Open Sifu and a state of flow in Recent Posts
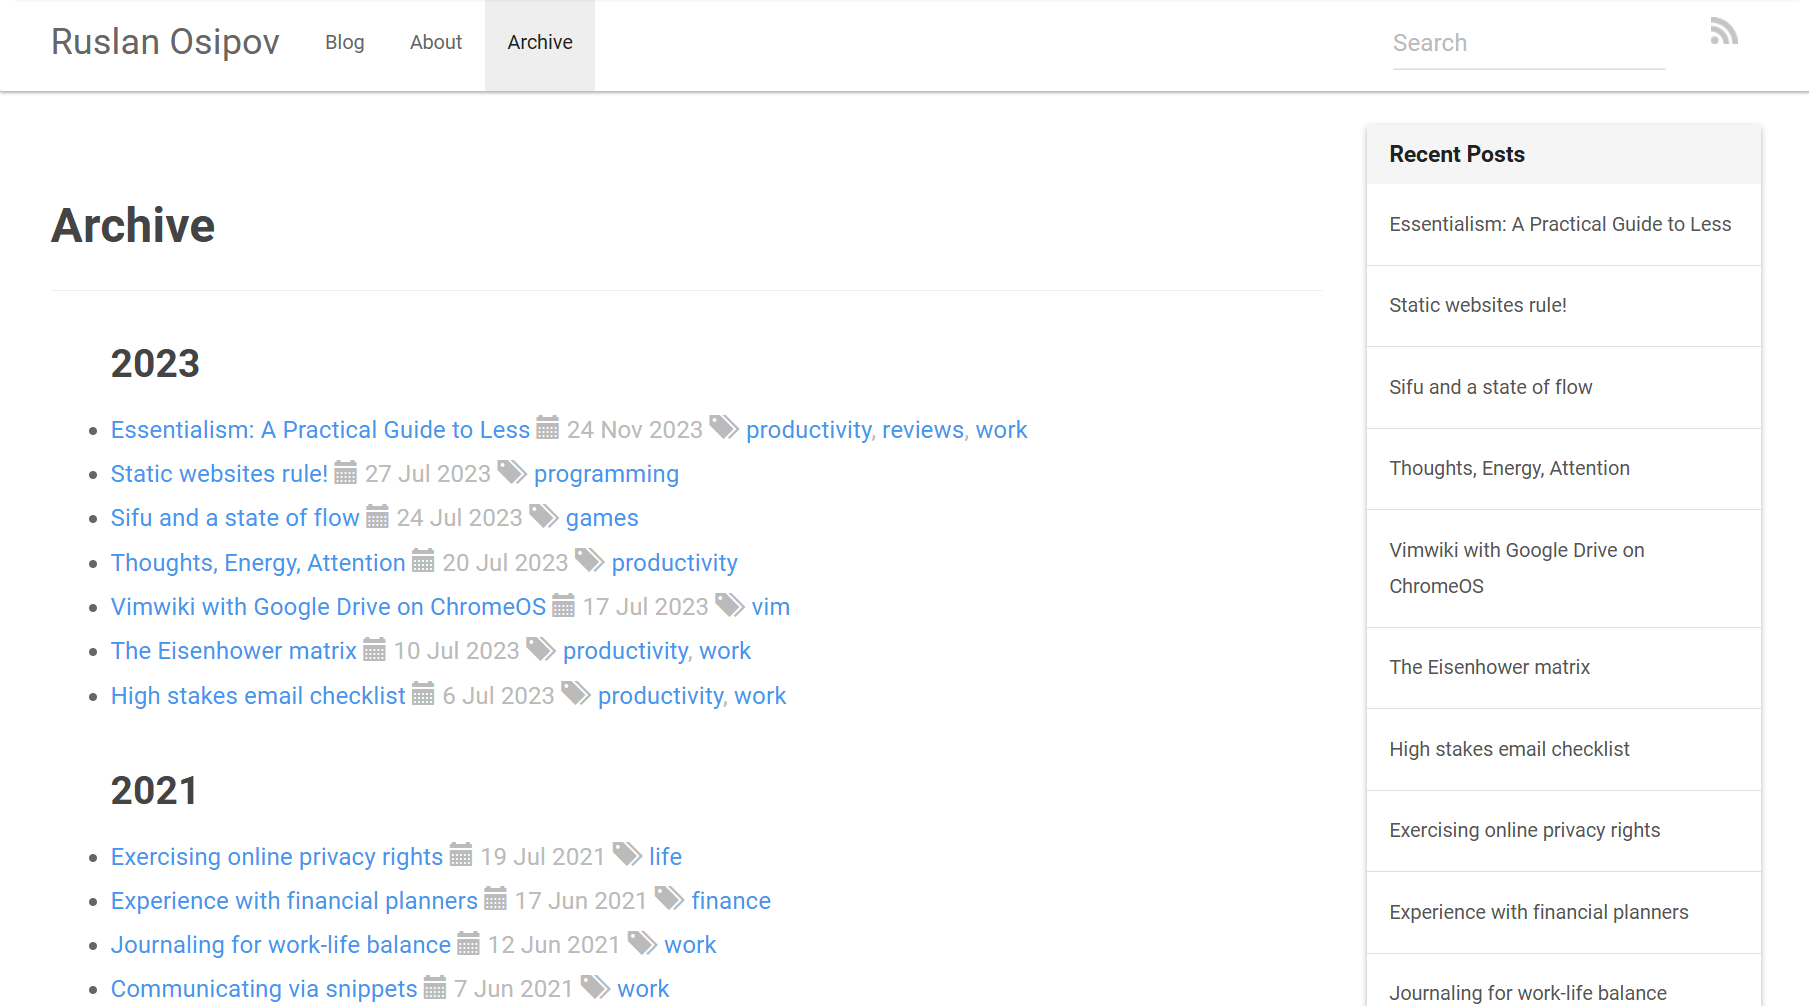 pos(1490,387)
